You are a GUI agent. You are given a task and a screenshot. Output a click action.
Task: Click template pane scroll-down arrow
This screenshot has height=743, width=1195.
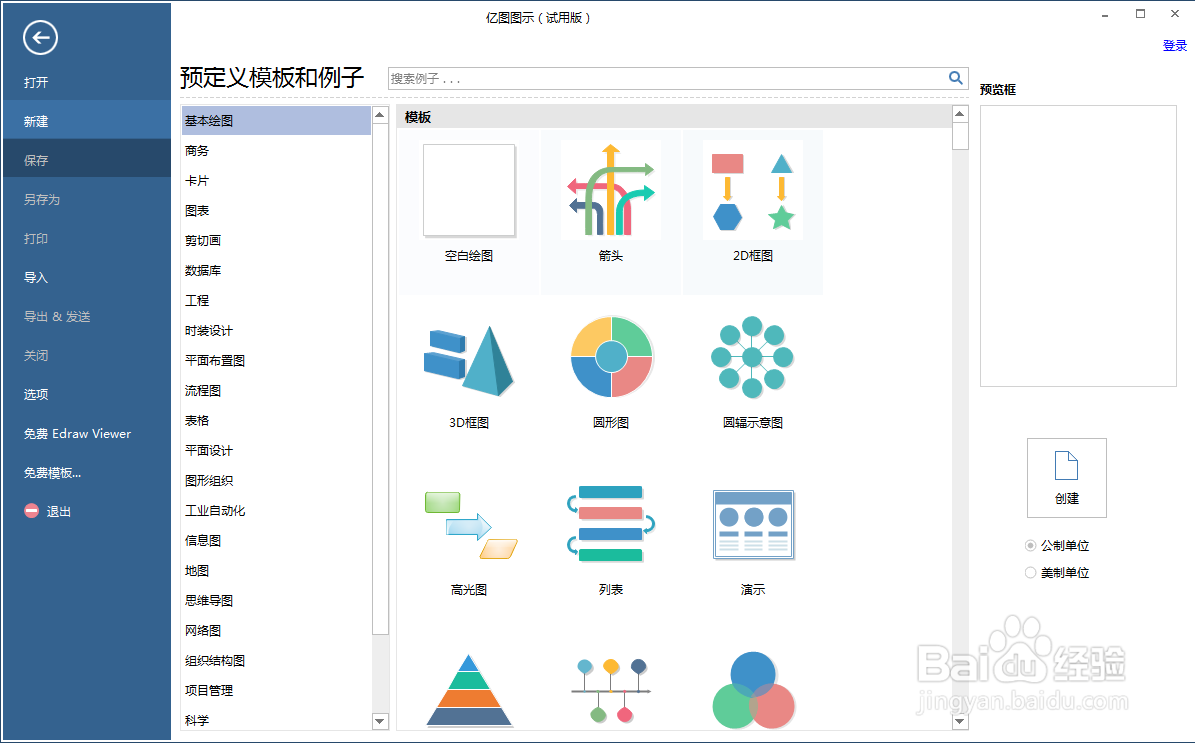960,721
